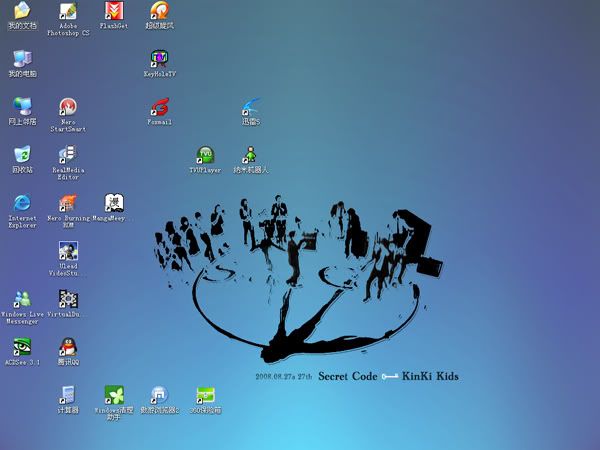Select the Nero Burning ROM shortcut
This screenshot has height=450, width=600.
pos(68,202)
